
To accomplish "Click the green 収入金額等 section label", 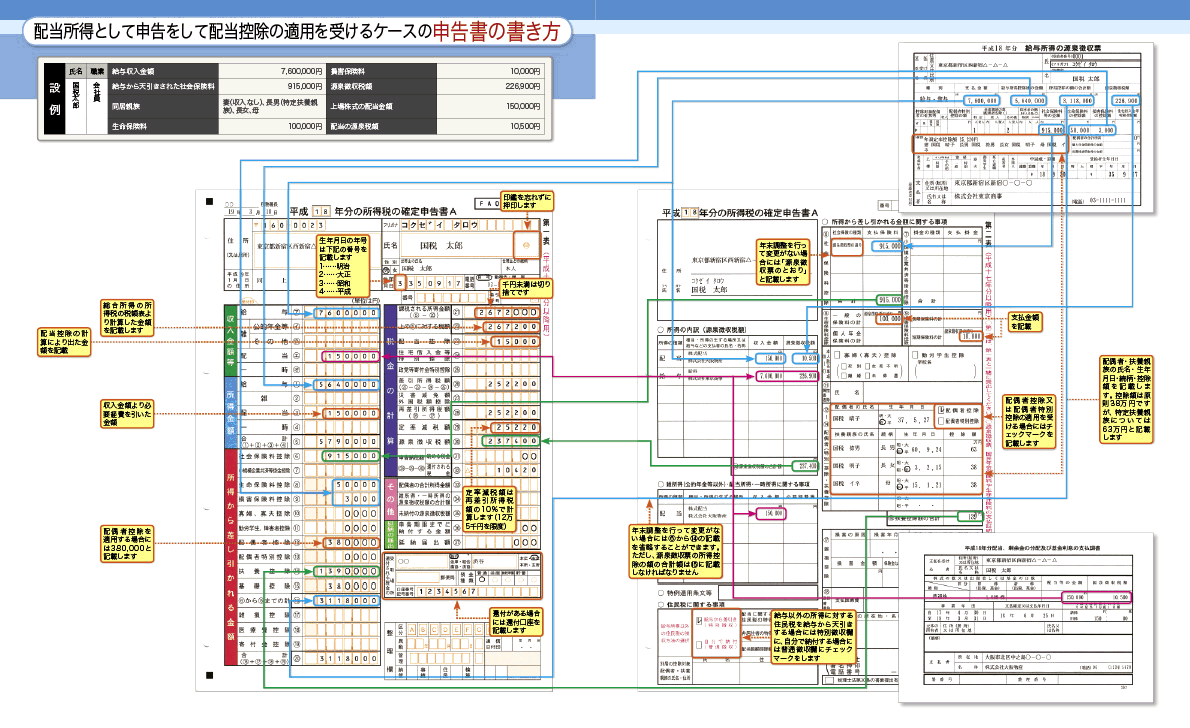I will [x=230, y=342].
